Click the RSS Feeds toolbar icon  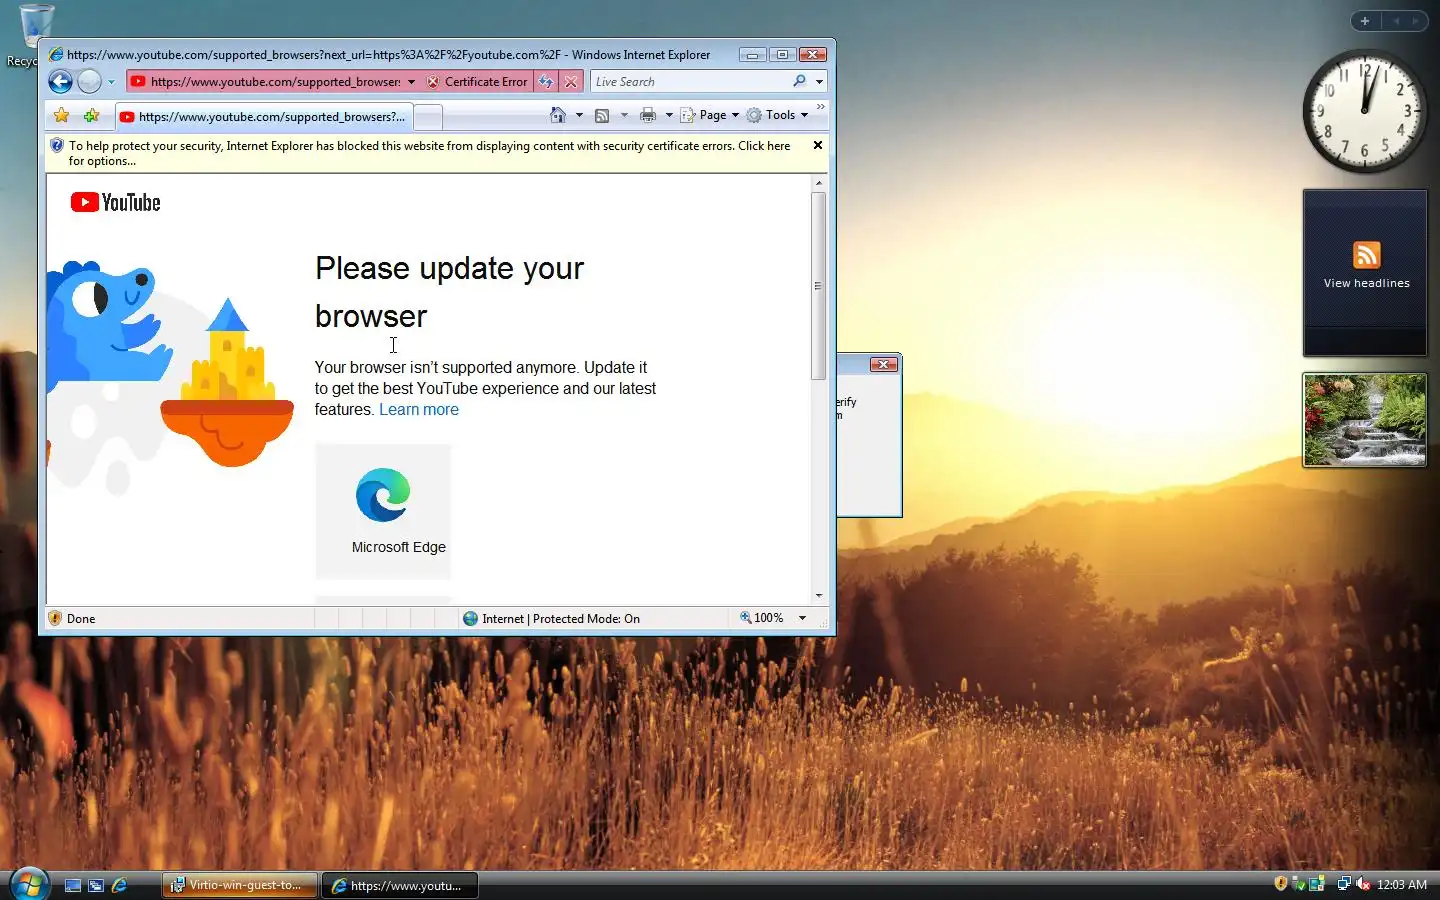point(602,115)
